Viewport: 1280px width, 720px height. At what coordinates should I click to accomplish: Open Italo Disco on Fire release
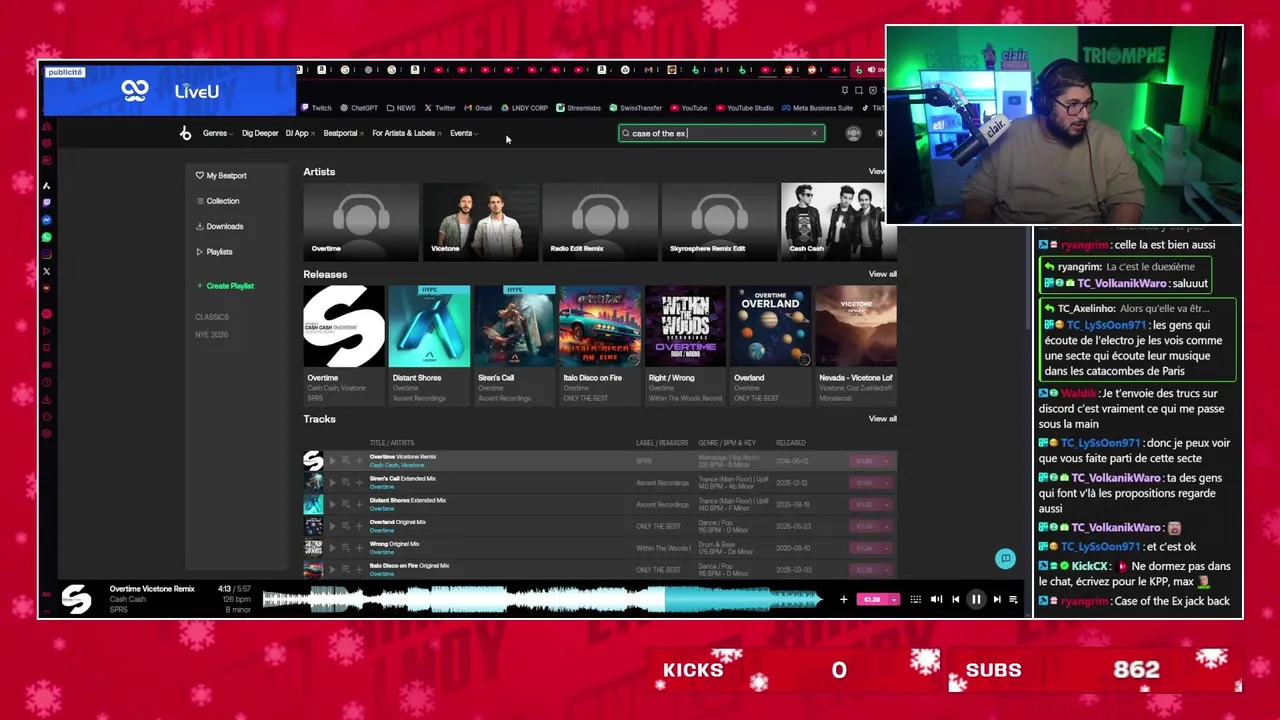pos(600,326)
